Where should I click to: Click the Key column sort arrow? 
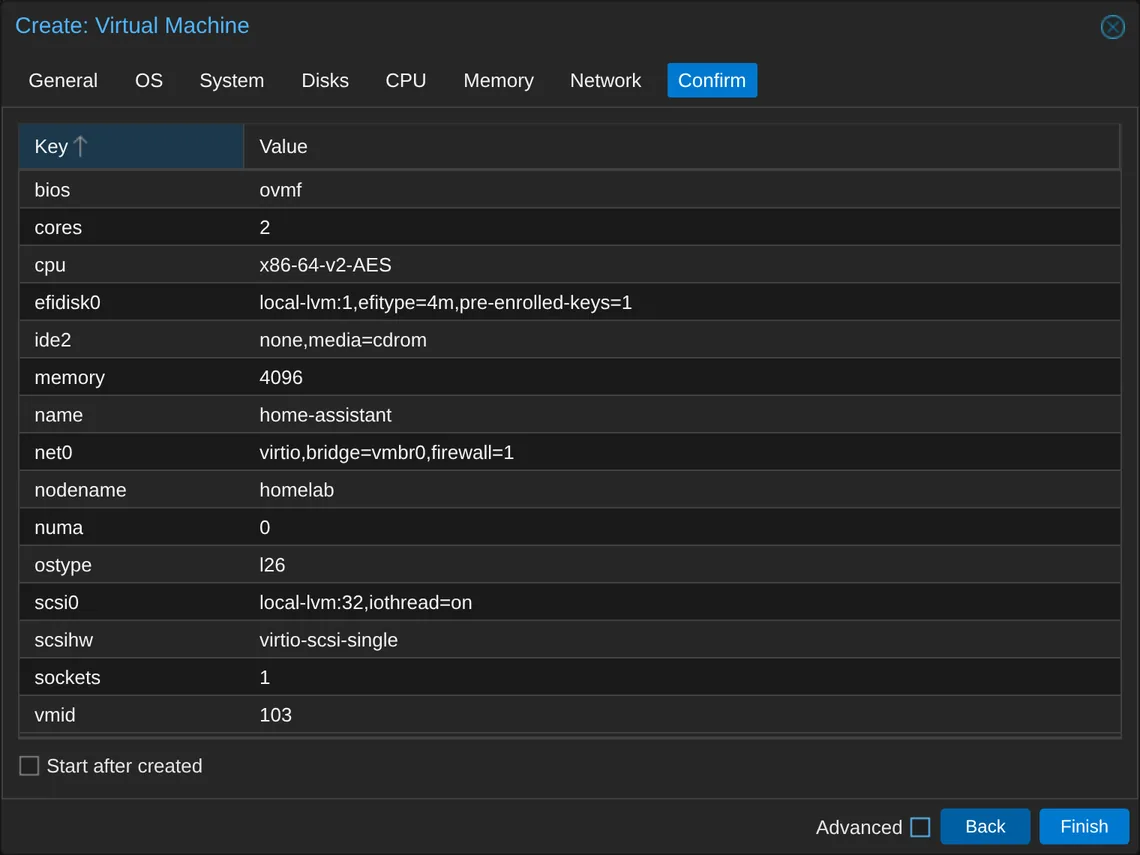click(81, 147)
